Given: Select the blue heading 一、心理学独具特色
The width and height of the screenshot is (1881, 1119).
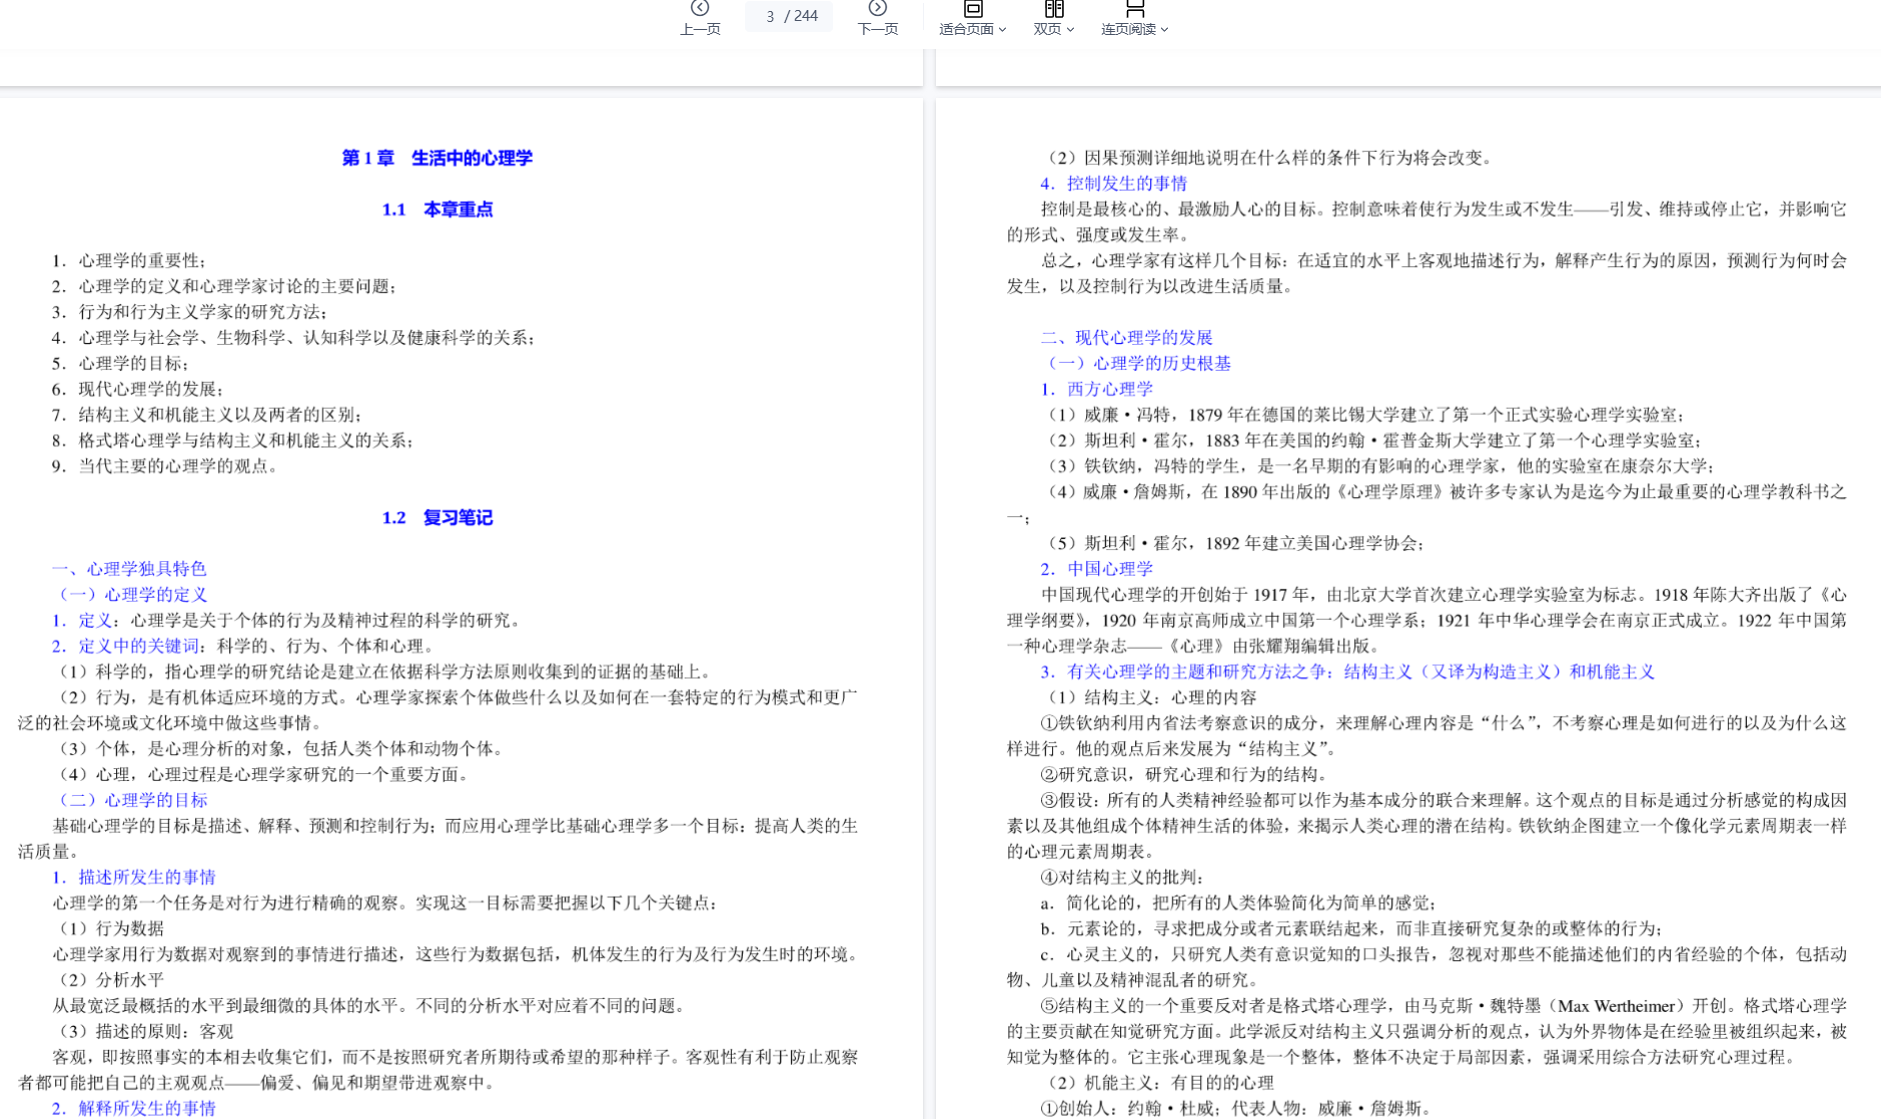Looking at the screenshot, I should pyautogui.click(x=129, y=569).
